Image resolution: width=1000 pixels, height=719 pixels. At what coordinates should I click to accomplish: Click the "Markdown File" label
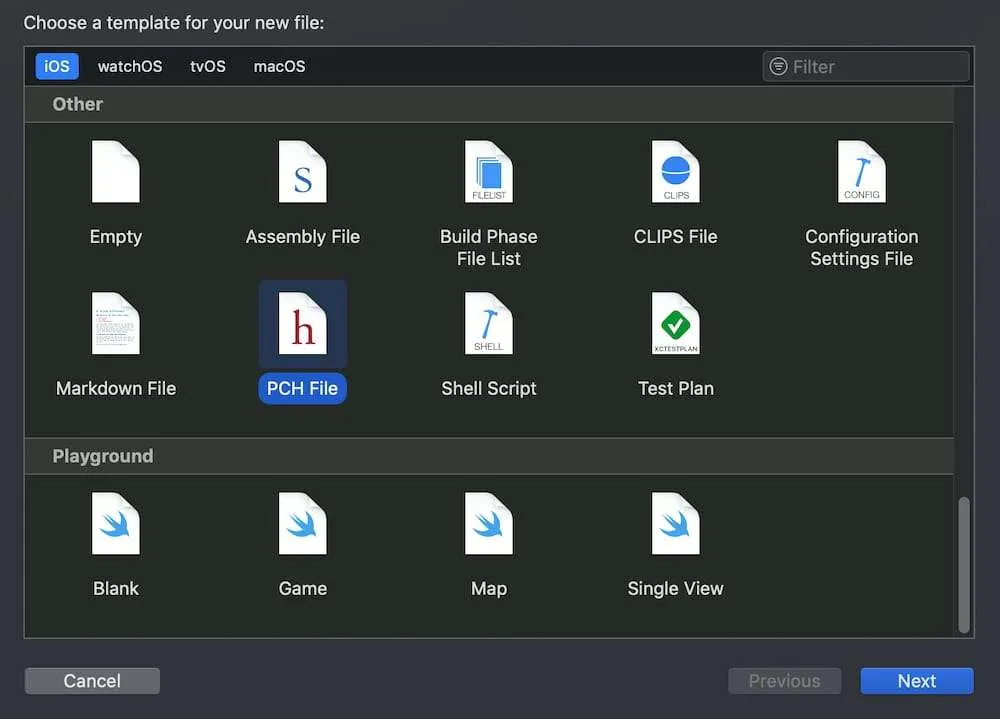115,389
